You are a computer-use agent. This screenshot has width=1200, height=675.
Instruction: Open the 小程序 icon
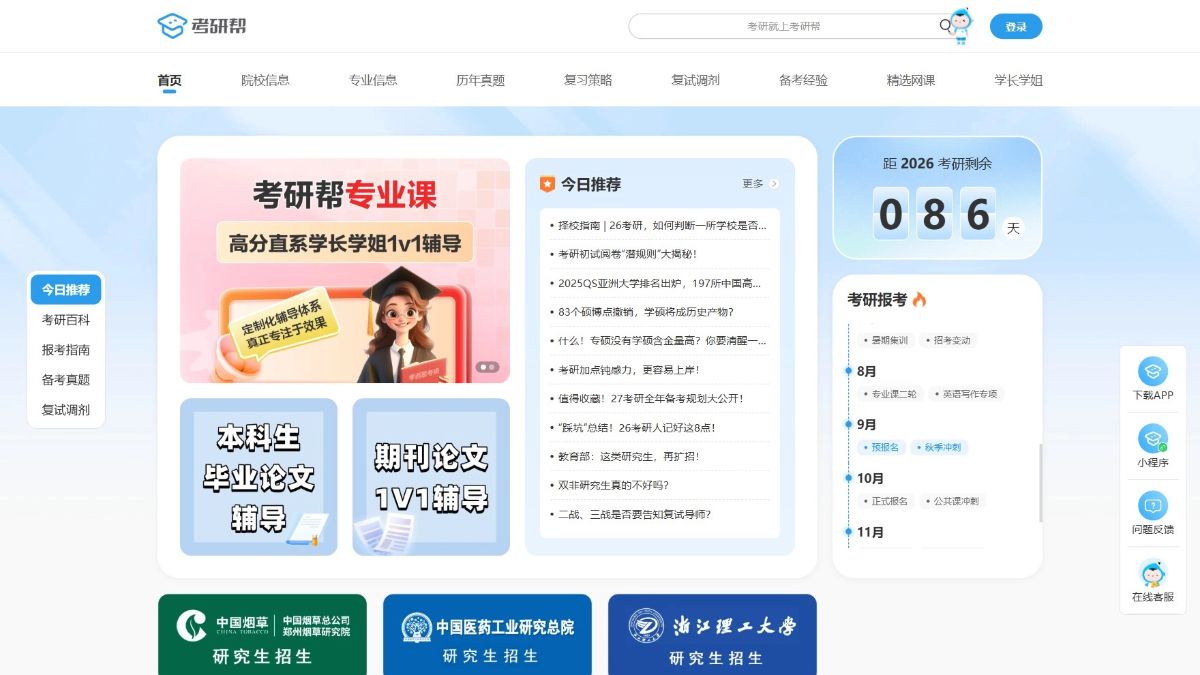coord(1153,439)
